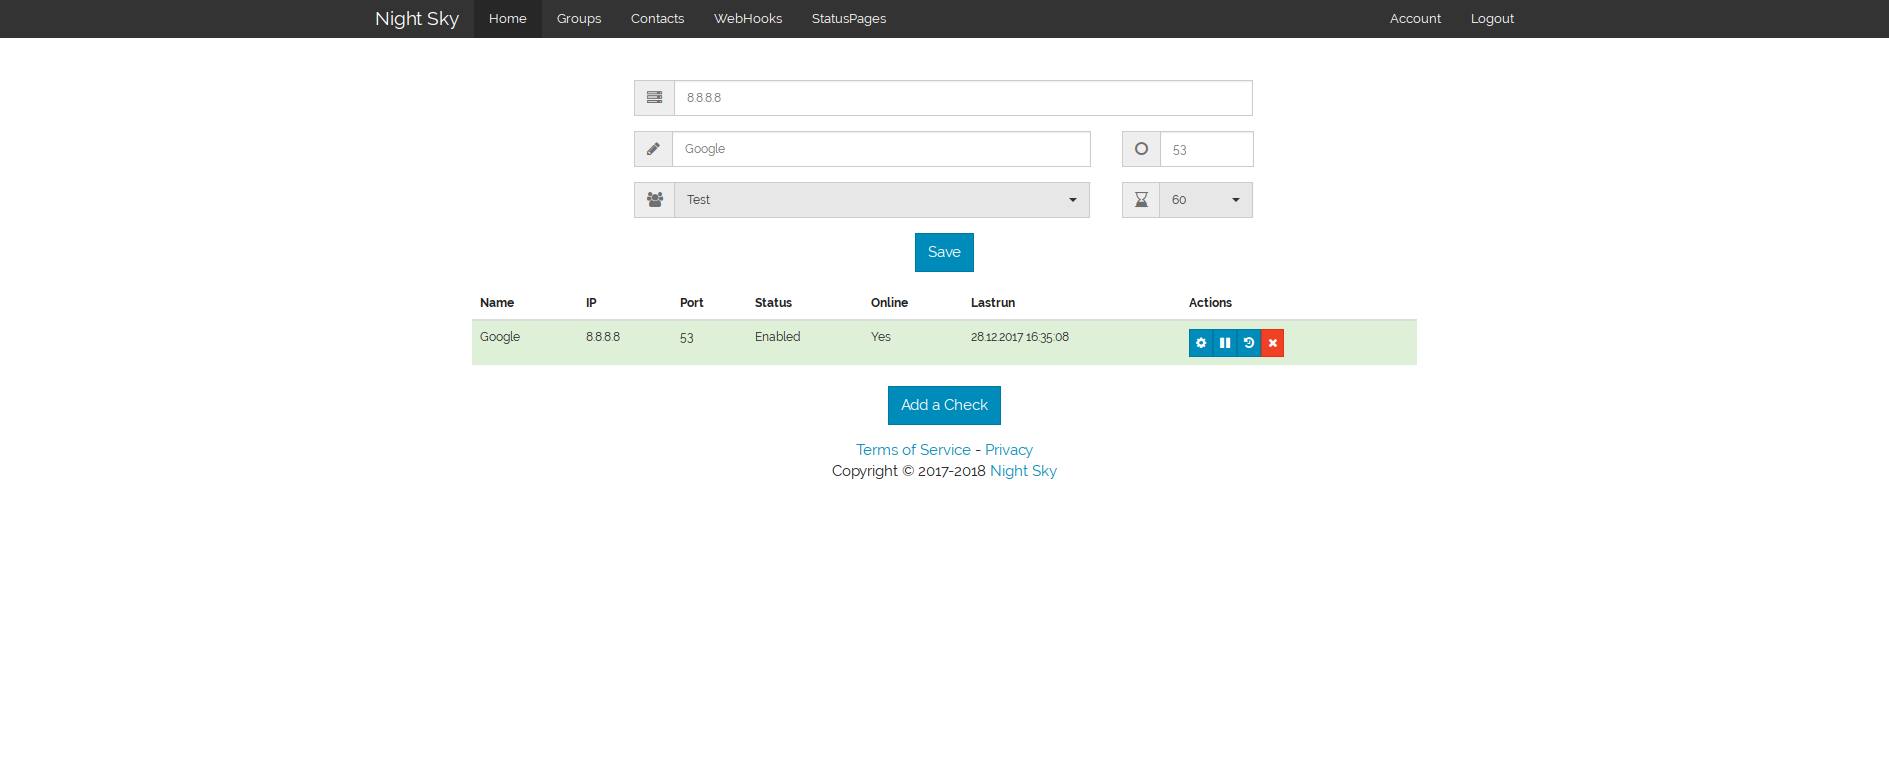Viewport: 1889px width, 764px height.
Task: Open the Test group dropdown
Action: pyautogui.click(x=882, y=200)
